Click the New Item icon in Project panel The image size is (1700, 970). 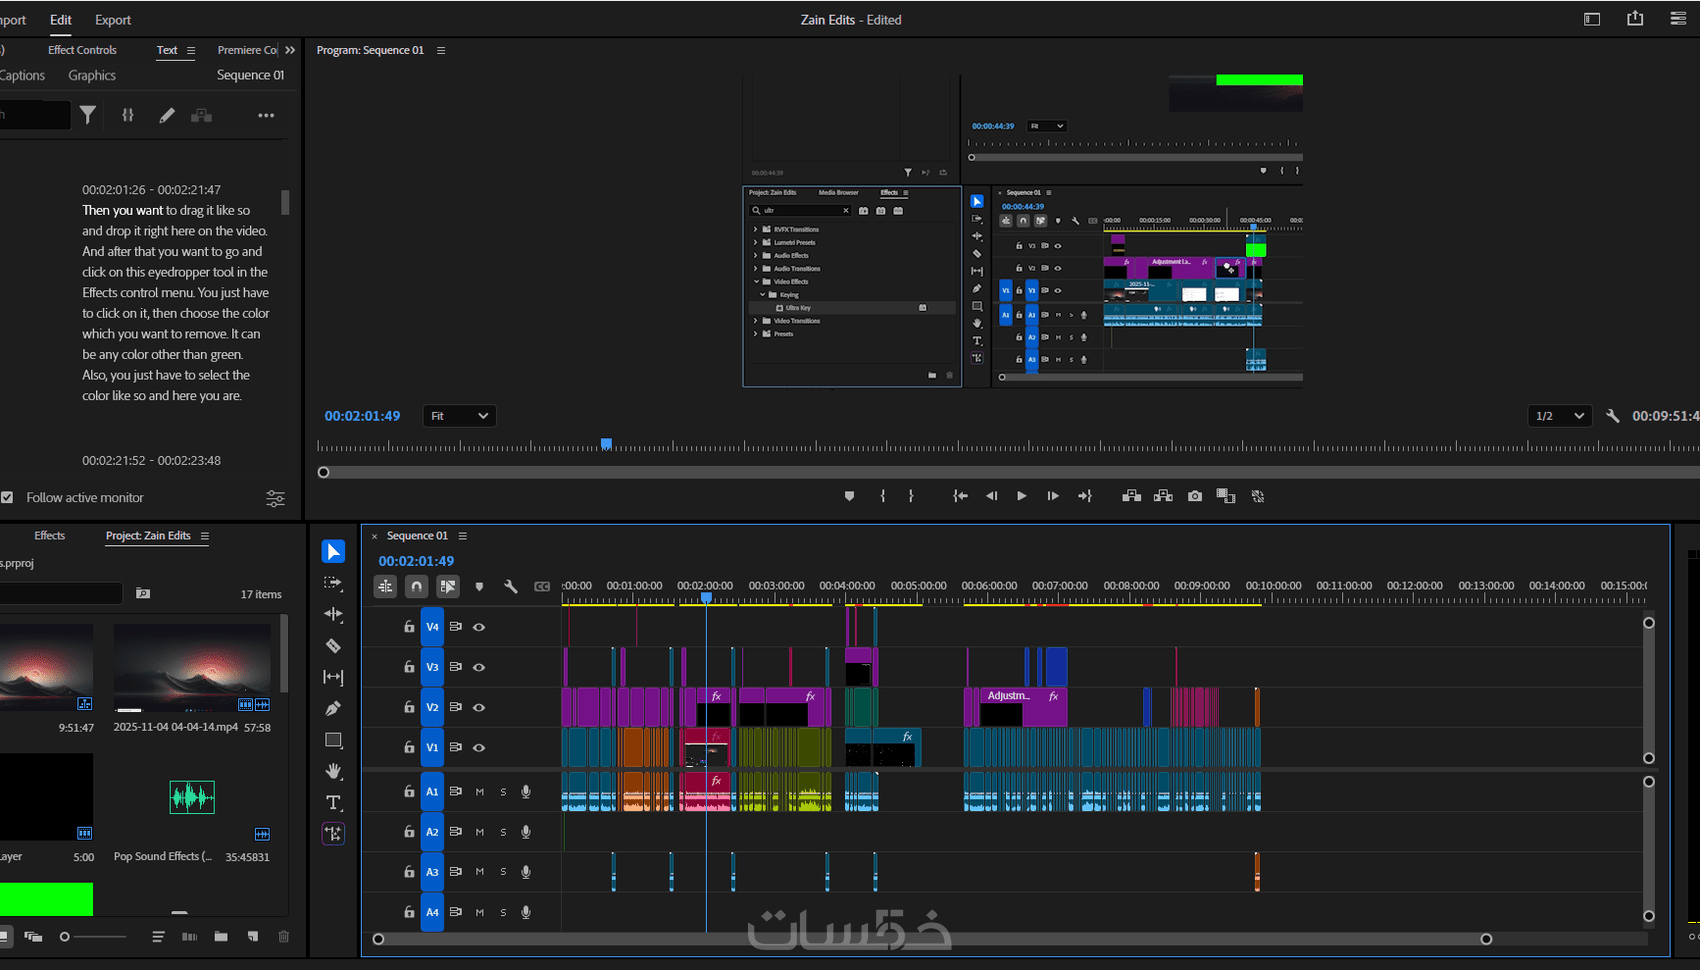point(253,937)
